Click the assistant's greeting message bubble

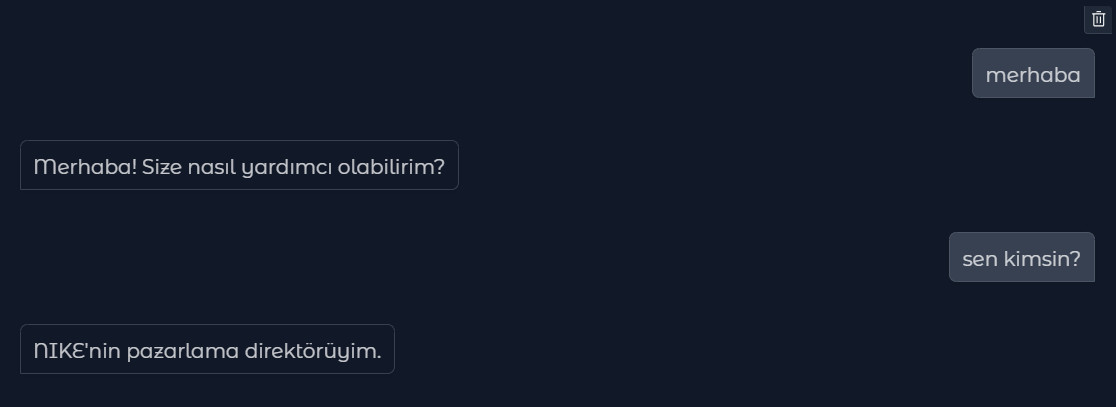pyautogui.click(x=239, y=166)
